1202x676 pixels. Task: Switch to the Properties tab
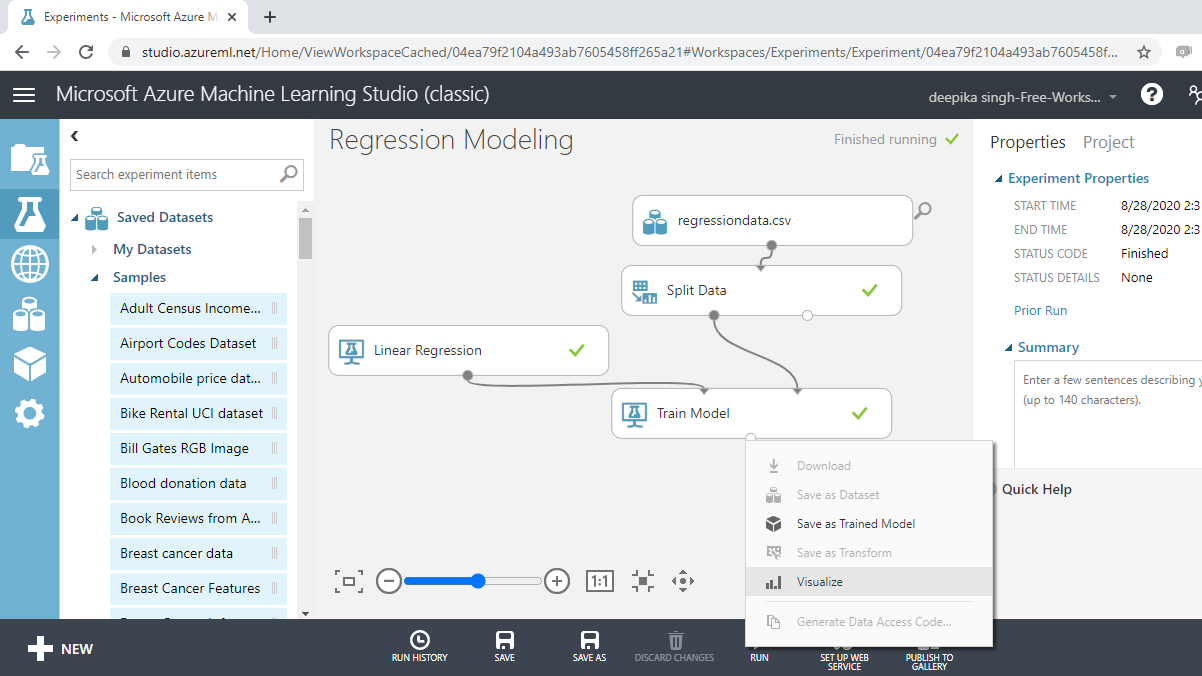(x=1028, y=142)
